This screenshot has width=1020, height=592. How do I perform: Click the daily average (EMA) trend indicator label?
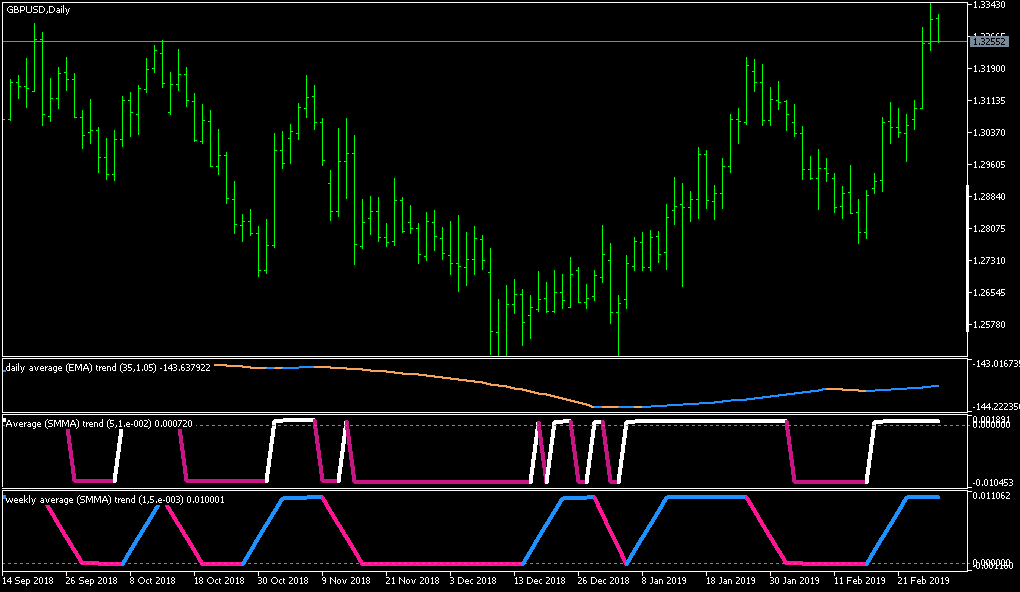tap(106, 367)
